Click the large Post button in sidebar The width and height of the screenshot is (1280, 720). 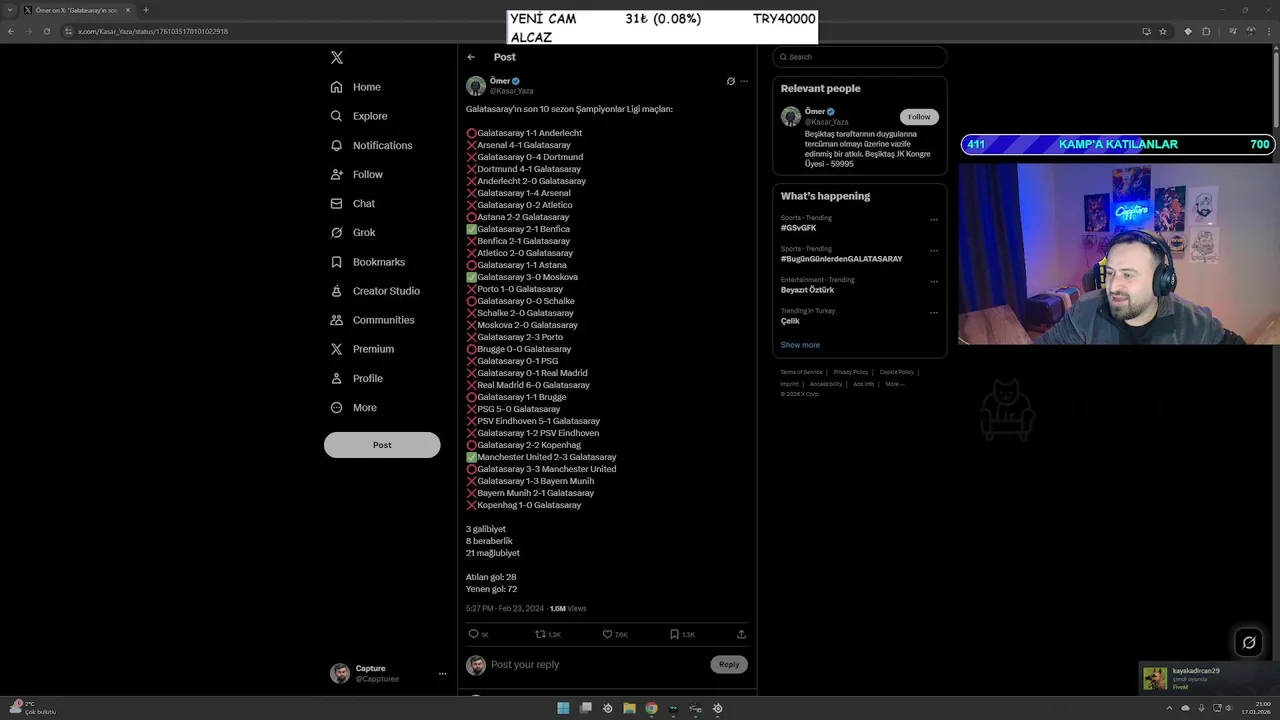(x=382, y=445)
